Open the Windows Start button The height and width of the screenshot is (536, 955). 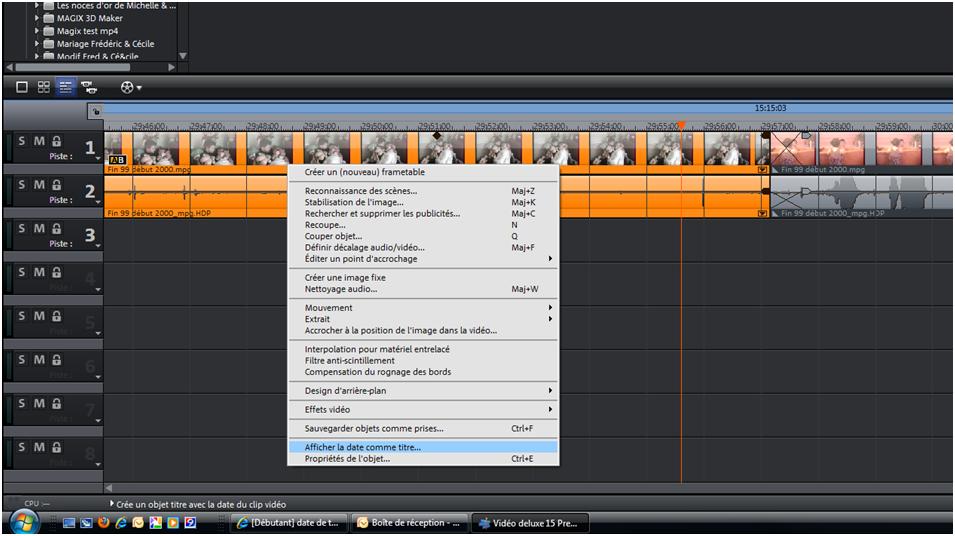pos(24,521)
